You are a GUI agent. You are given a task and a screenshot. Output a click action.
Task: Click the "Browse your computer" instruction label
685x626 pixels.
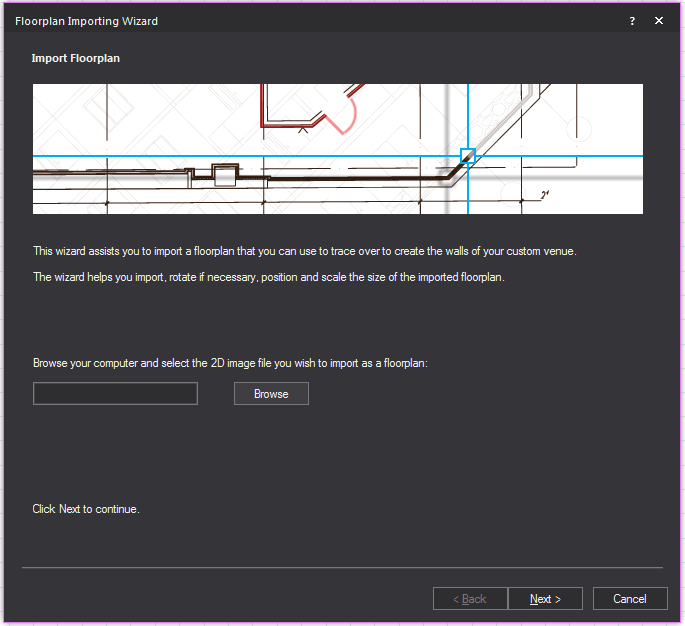click(230, 363)
